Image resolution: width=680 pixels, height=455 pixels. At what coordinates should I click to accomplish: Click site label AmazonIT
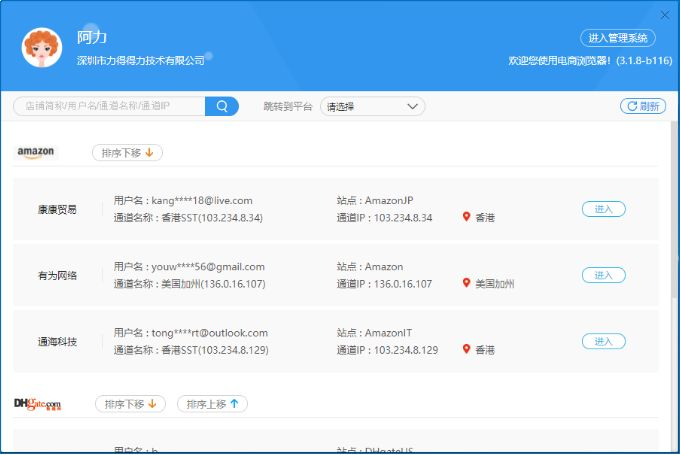point(389,333)
